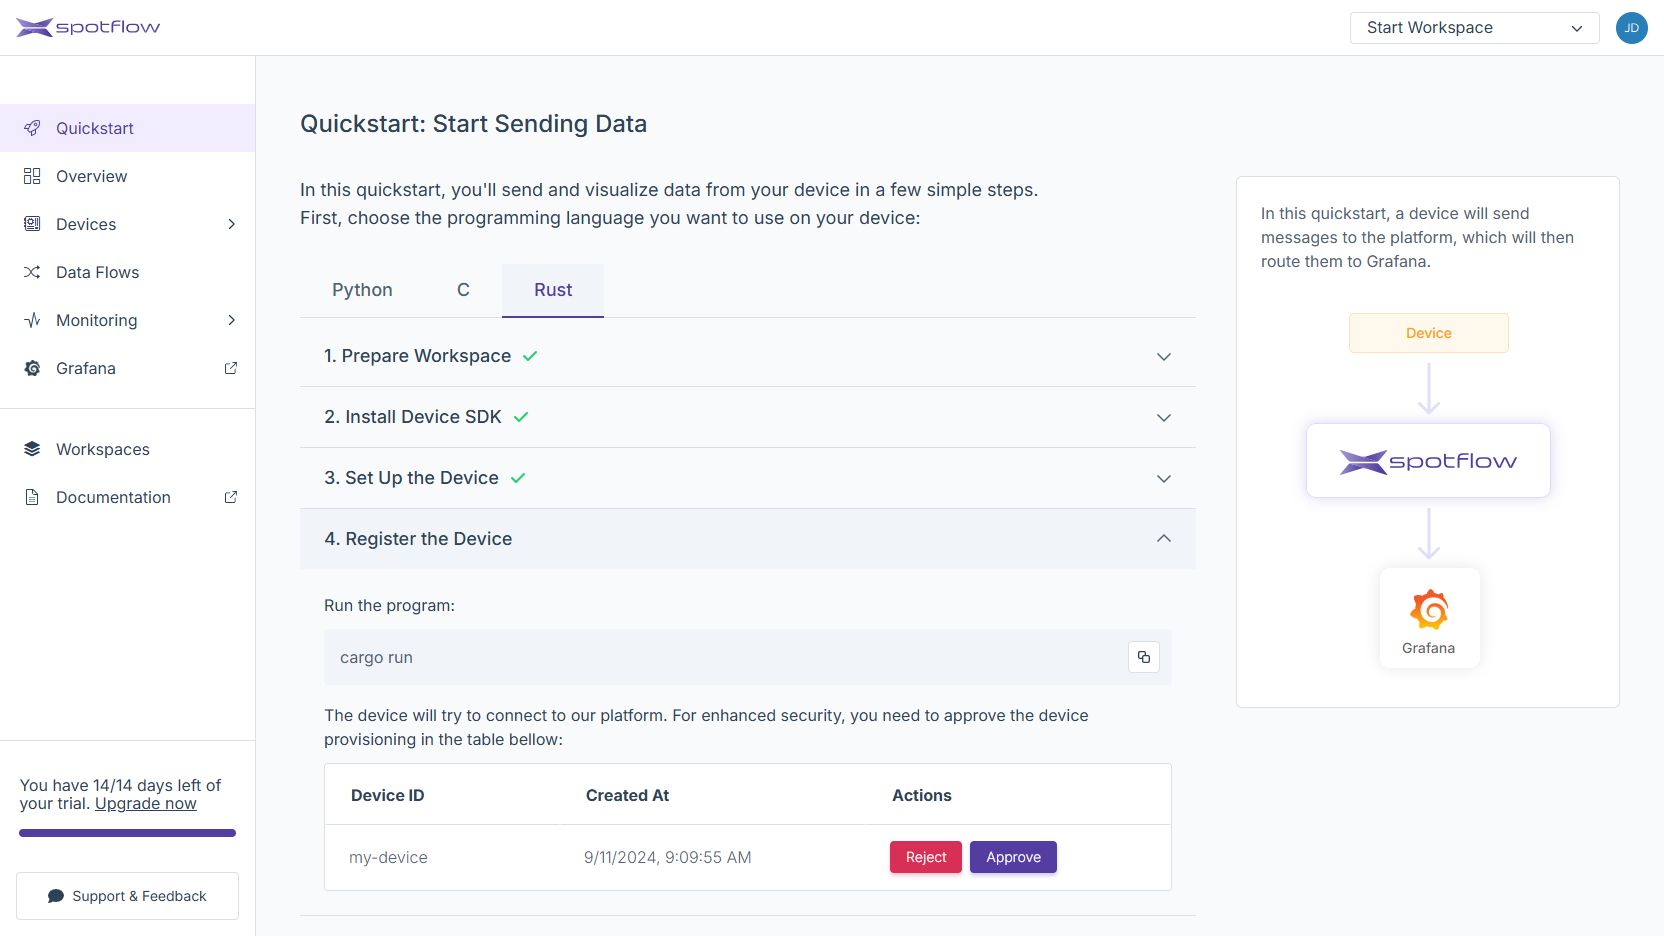This screenshot has height=936, width=1664.
Task: Click the Monitoring pulse icon
Action: [x=32, y=320]
